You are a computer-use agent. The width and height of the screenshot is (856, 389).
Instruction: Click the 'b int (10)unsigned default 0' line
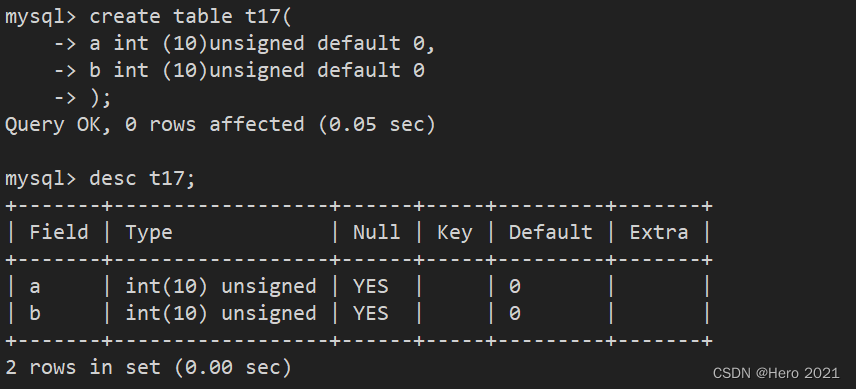click(x=257, y=70)
